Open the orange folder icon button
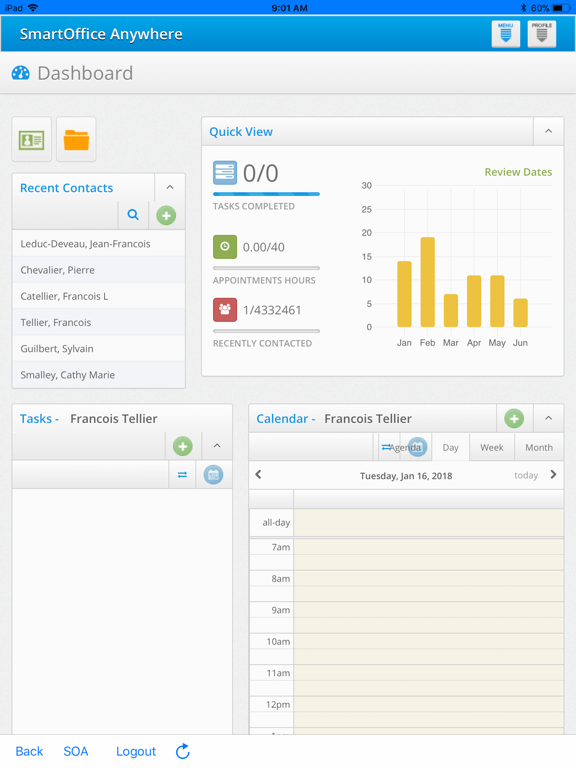The height and width of the screenshot is (768, 576). pyautogui.click(x=76, y=140)
